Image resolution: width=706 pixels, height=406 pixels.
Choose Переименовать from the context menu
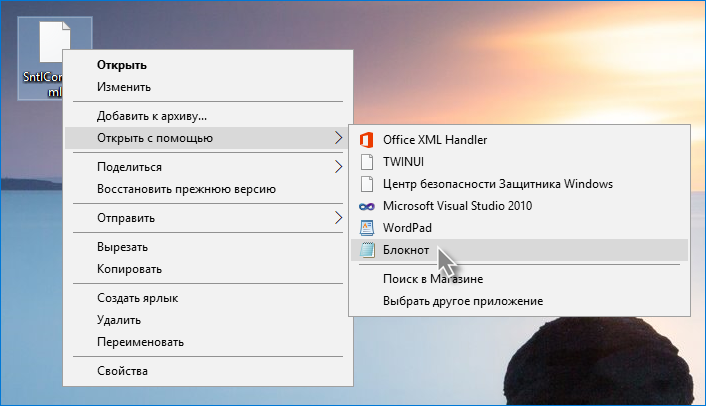208,342
